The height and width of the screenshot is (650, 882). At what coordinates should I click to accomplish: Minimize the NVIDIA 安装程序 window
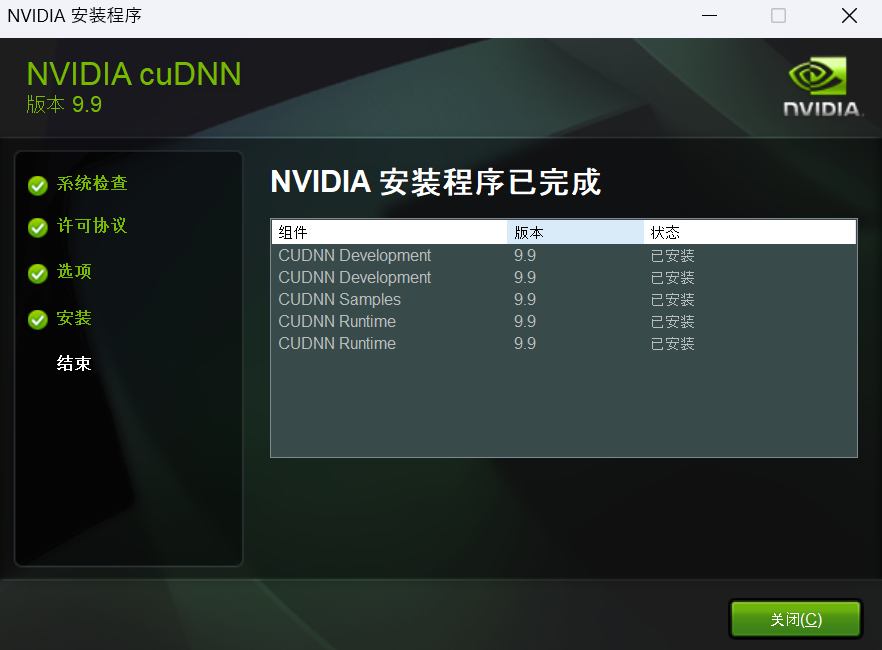tap(710, 16)
